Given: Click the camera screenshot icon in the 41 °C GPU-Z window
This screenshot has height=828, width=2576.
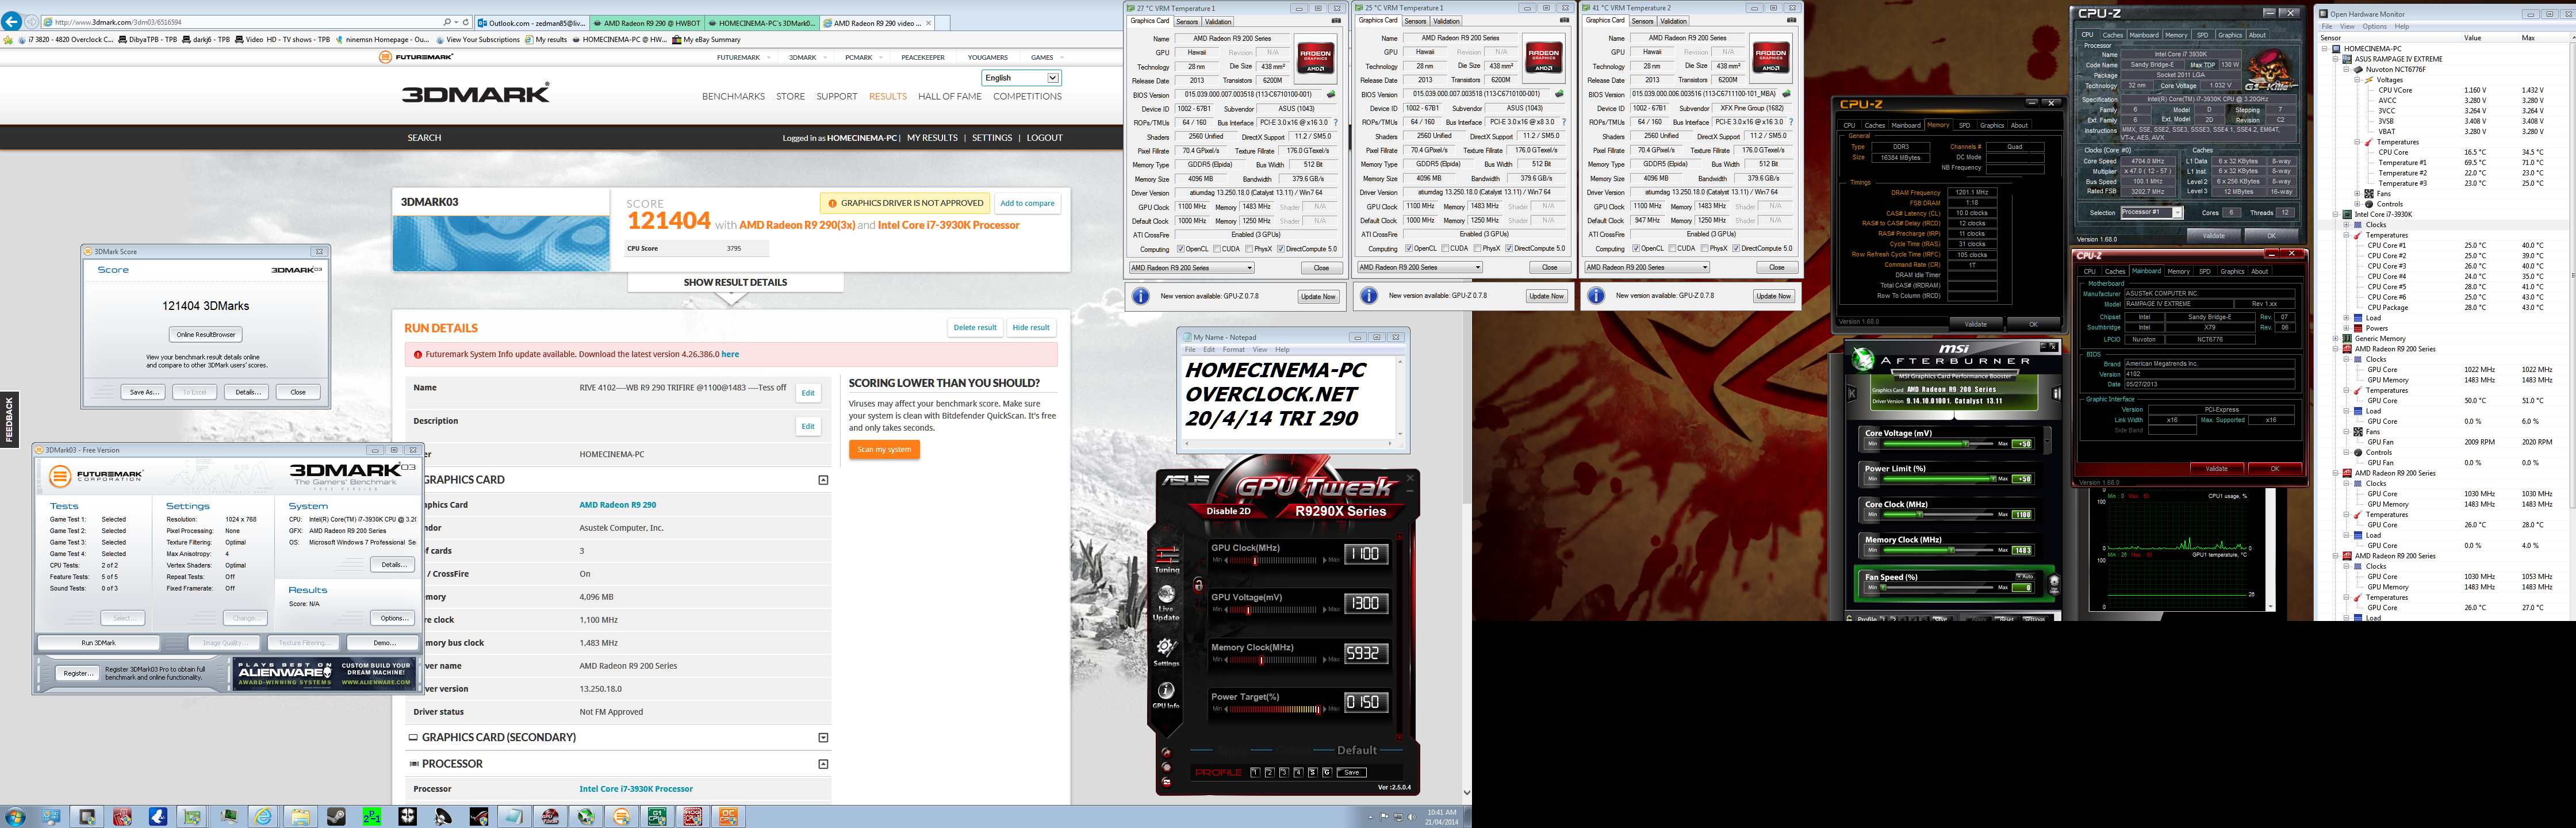Looking at the screenshot, I should click(x=1791, y=21).
